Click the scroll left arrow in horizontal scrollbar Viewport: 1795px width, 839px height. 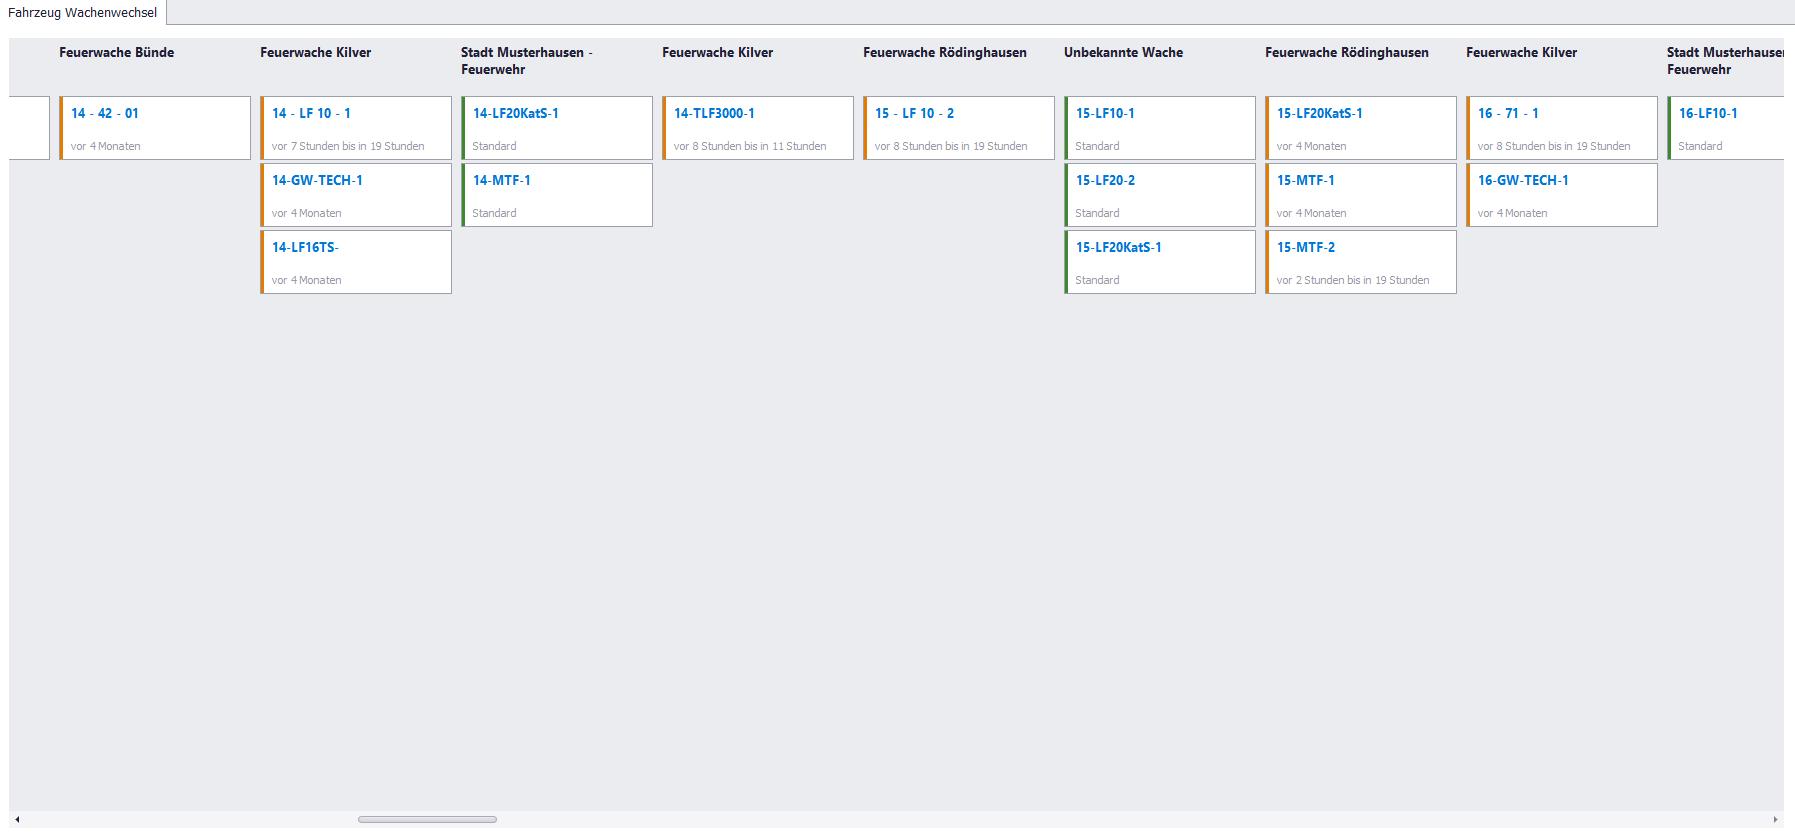click(17, 819)
